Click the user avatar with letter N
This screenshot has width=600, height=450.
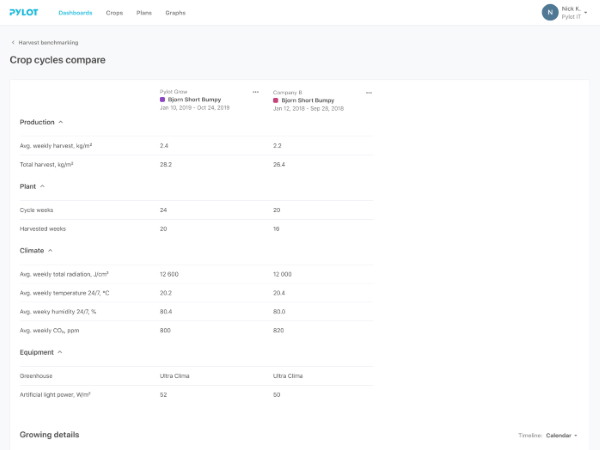(549, 12)
